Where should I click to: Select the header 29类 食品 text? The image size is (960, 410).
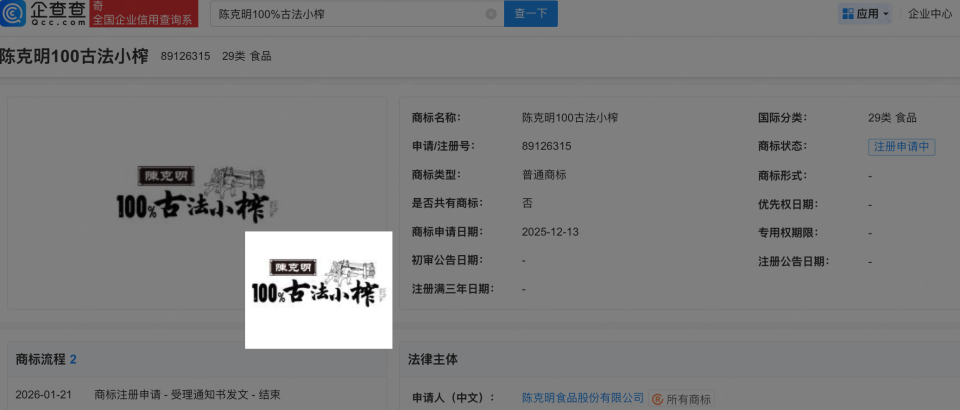pyautogui.click(x=247, y=56)
